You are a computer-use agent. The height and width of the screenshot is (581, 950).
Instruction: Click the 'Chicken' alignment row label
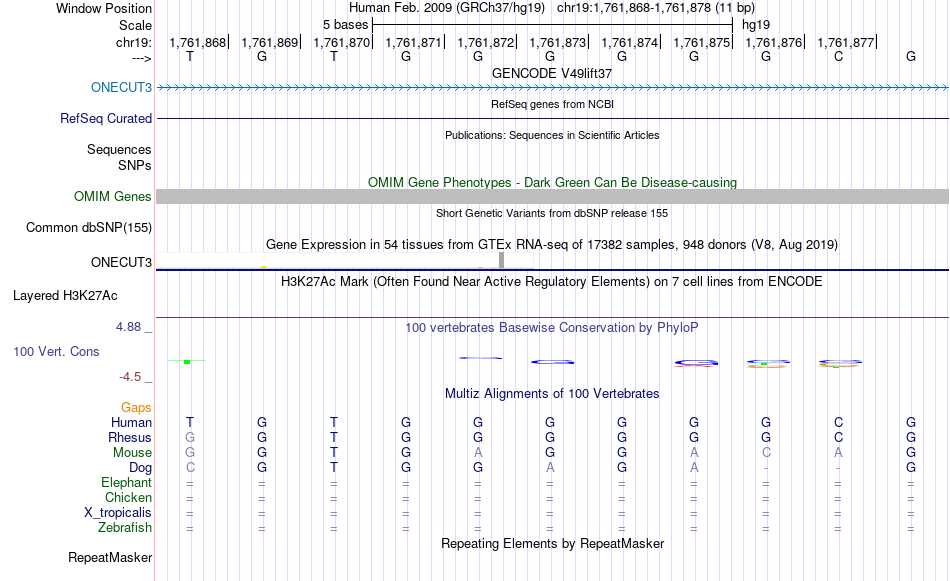[128, 497]
